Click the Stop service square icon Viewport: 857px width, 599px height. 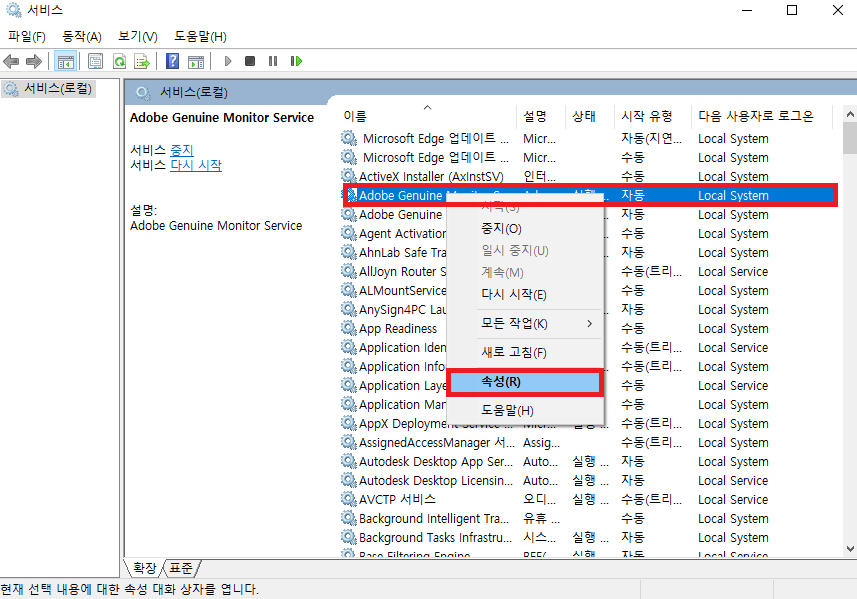coord(250,61)
